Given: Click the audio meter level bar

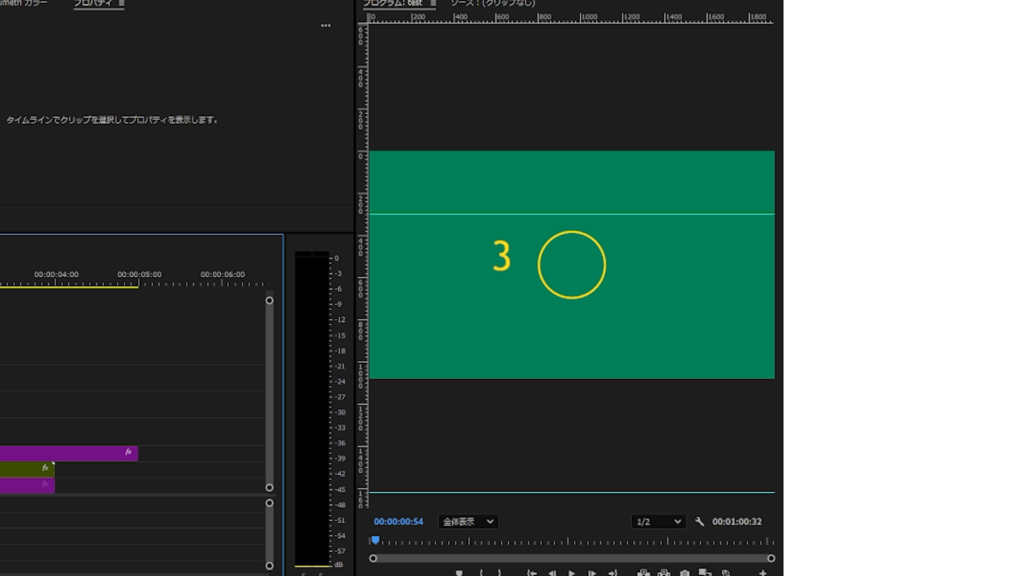Looking at the screenshot, I should (312, 409).
